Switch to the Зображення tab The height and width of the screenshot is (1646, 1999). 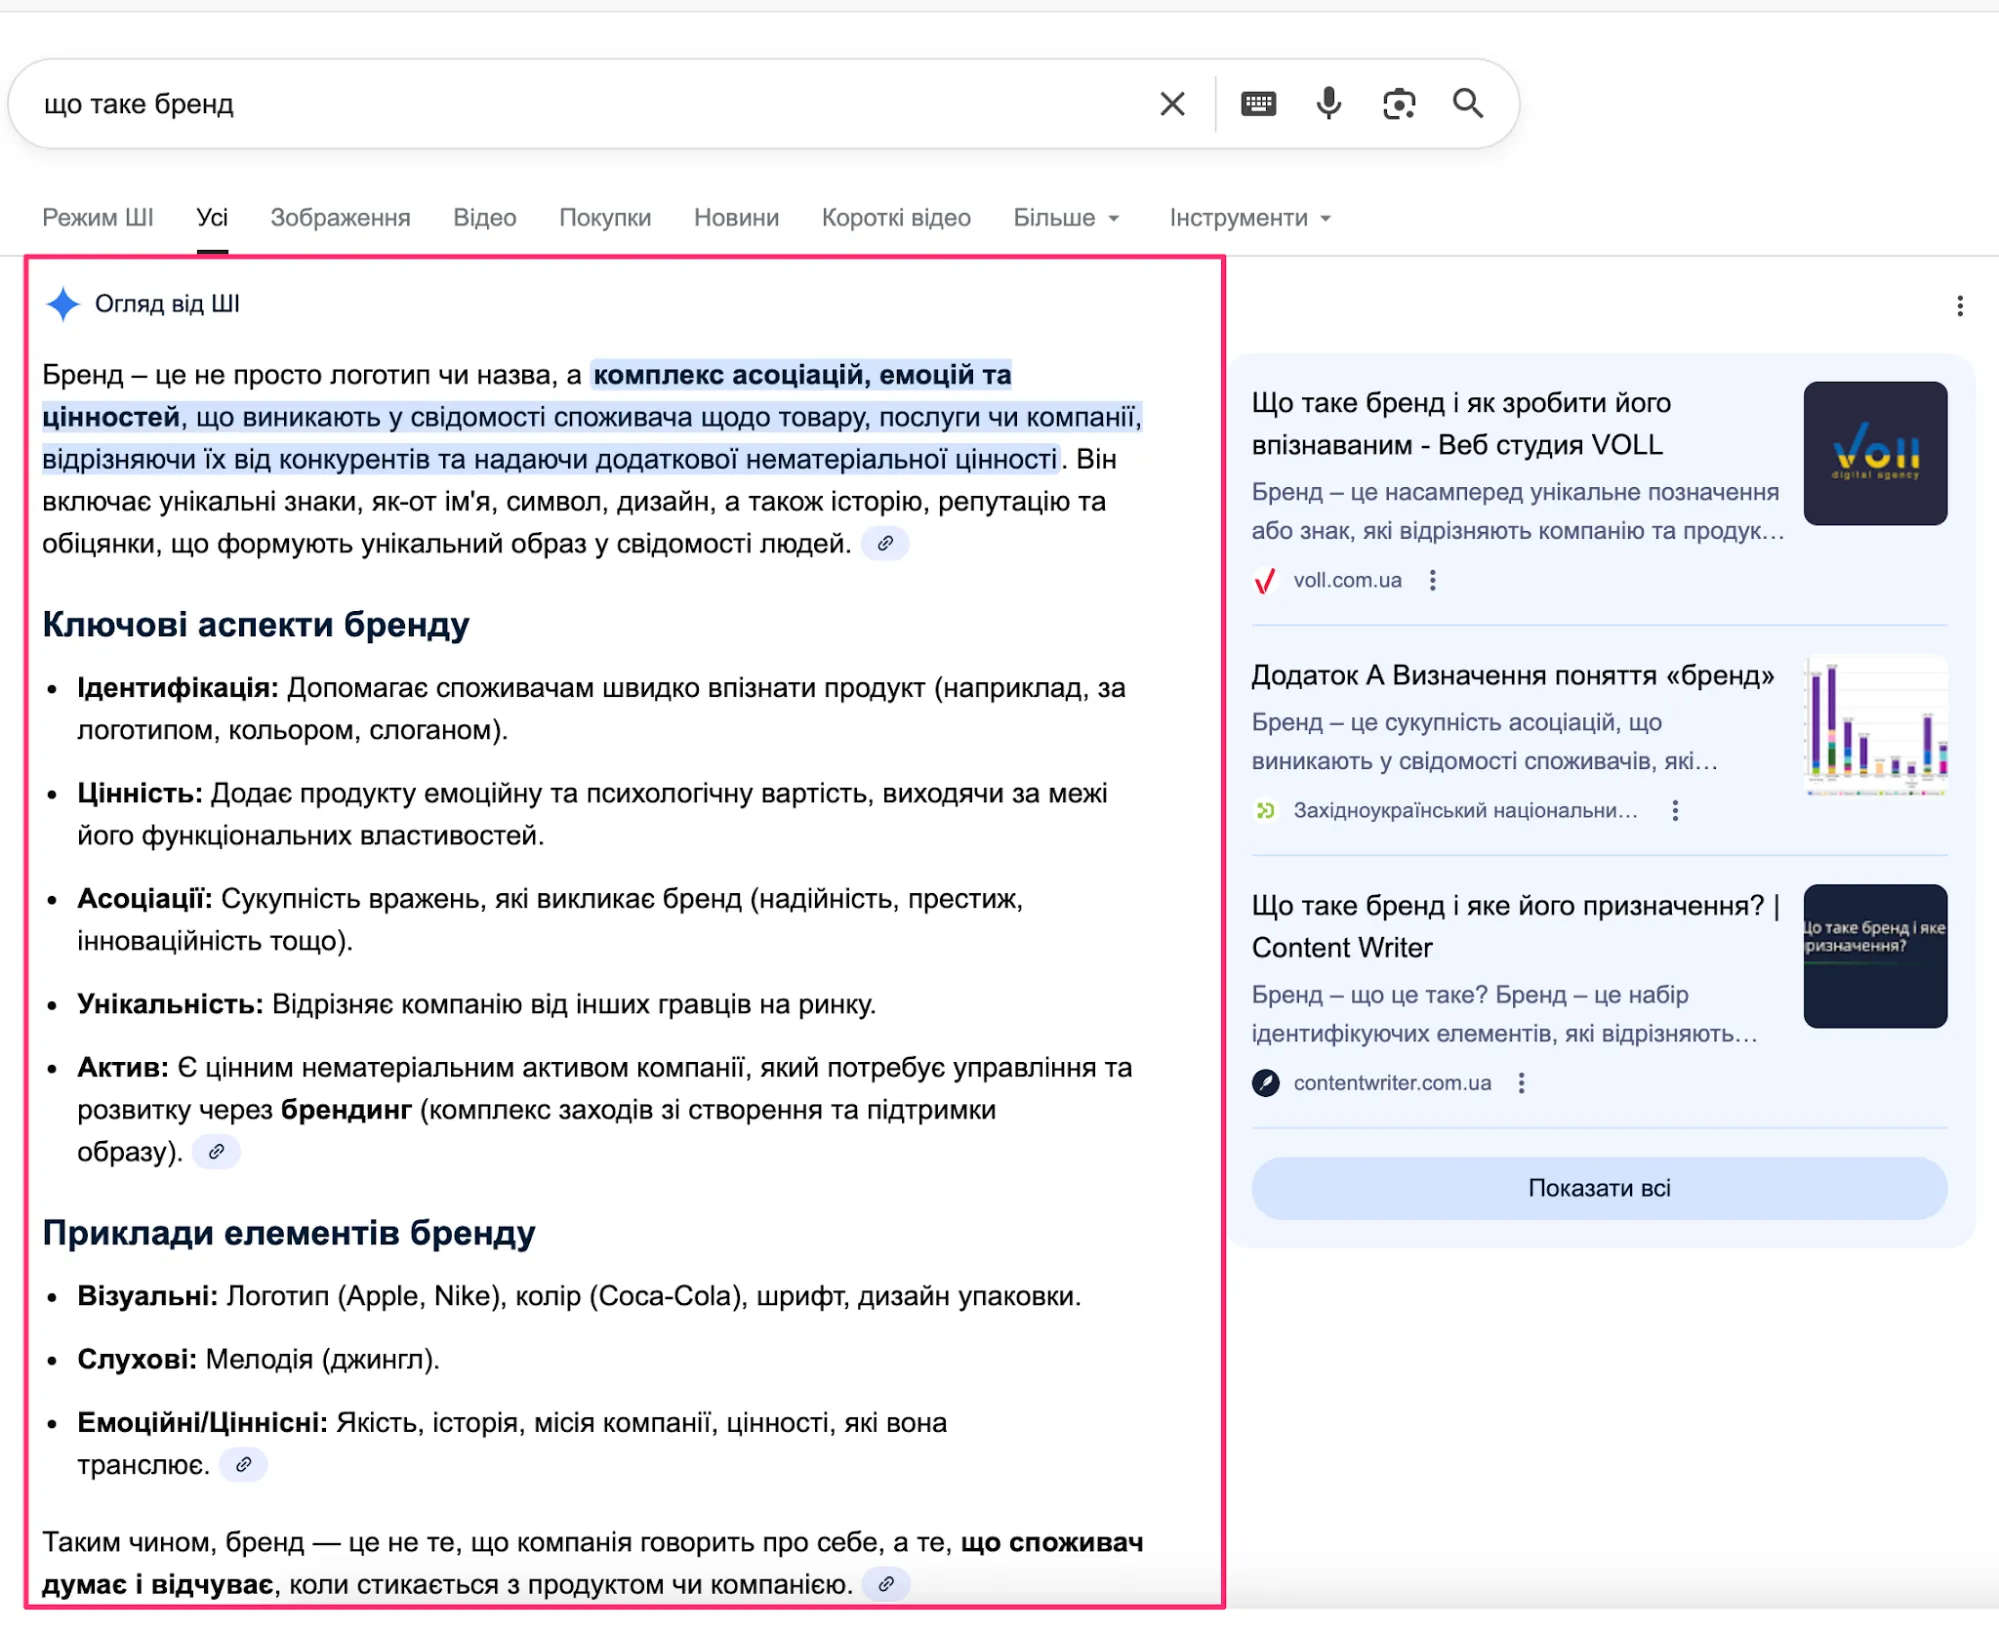(340, 217)
